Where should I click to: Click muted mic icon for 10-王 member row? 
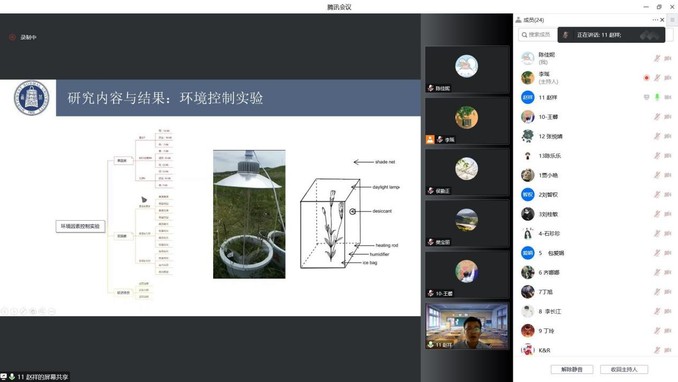coord(657,117)
